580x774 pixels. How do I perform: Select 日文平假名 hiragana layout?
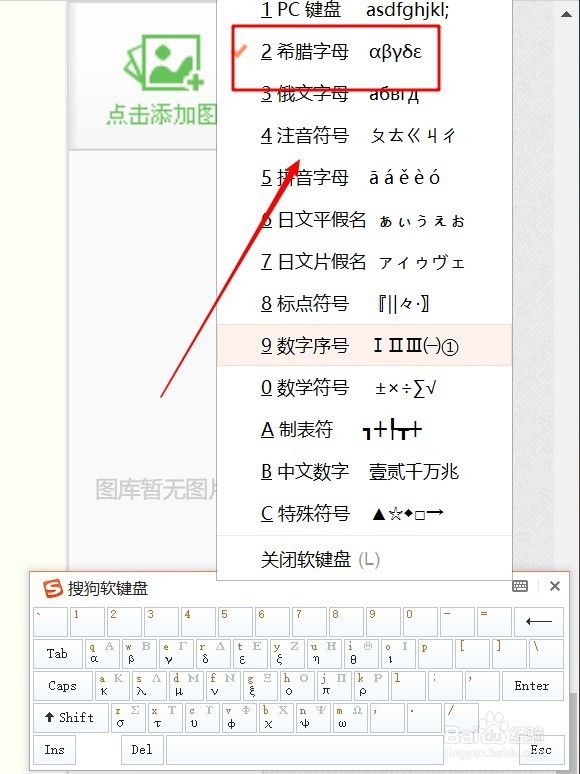[364, 220]
